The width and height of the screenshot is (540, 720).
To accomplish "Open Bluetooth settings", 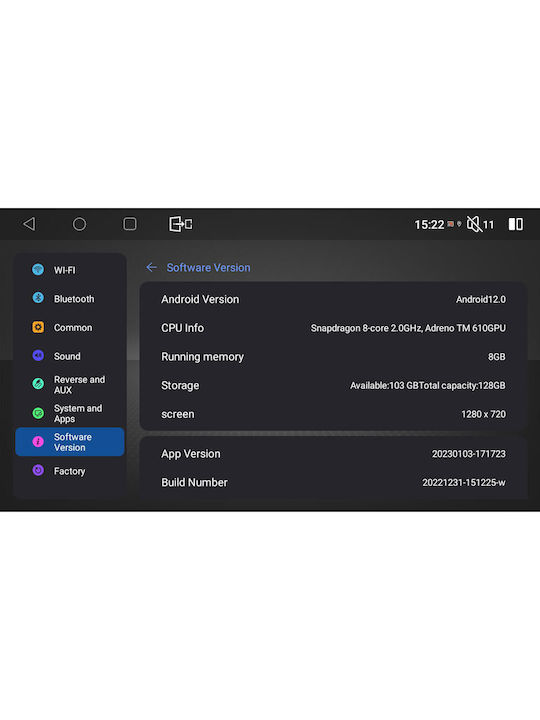I will [70, 298].
